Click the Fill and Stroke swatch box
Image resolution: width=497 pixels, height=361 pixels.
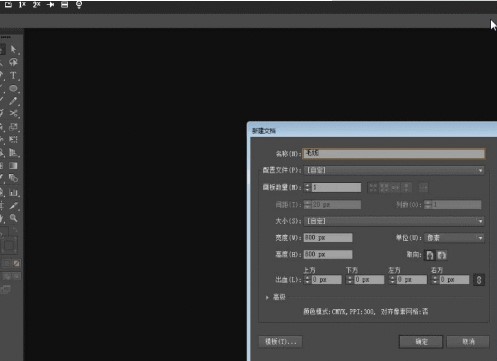pyautogui.click(x=9, y=246)
